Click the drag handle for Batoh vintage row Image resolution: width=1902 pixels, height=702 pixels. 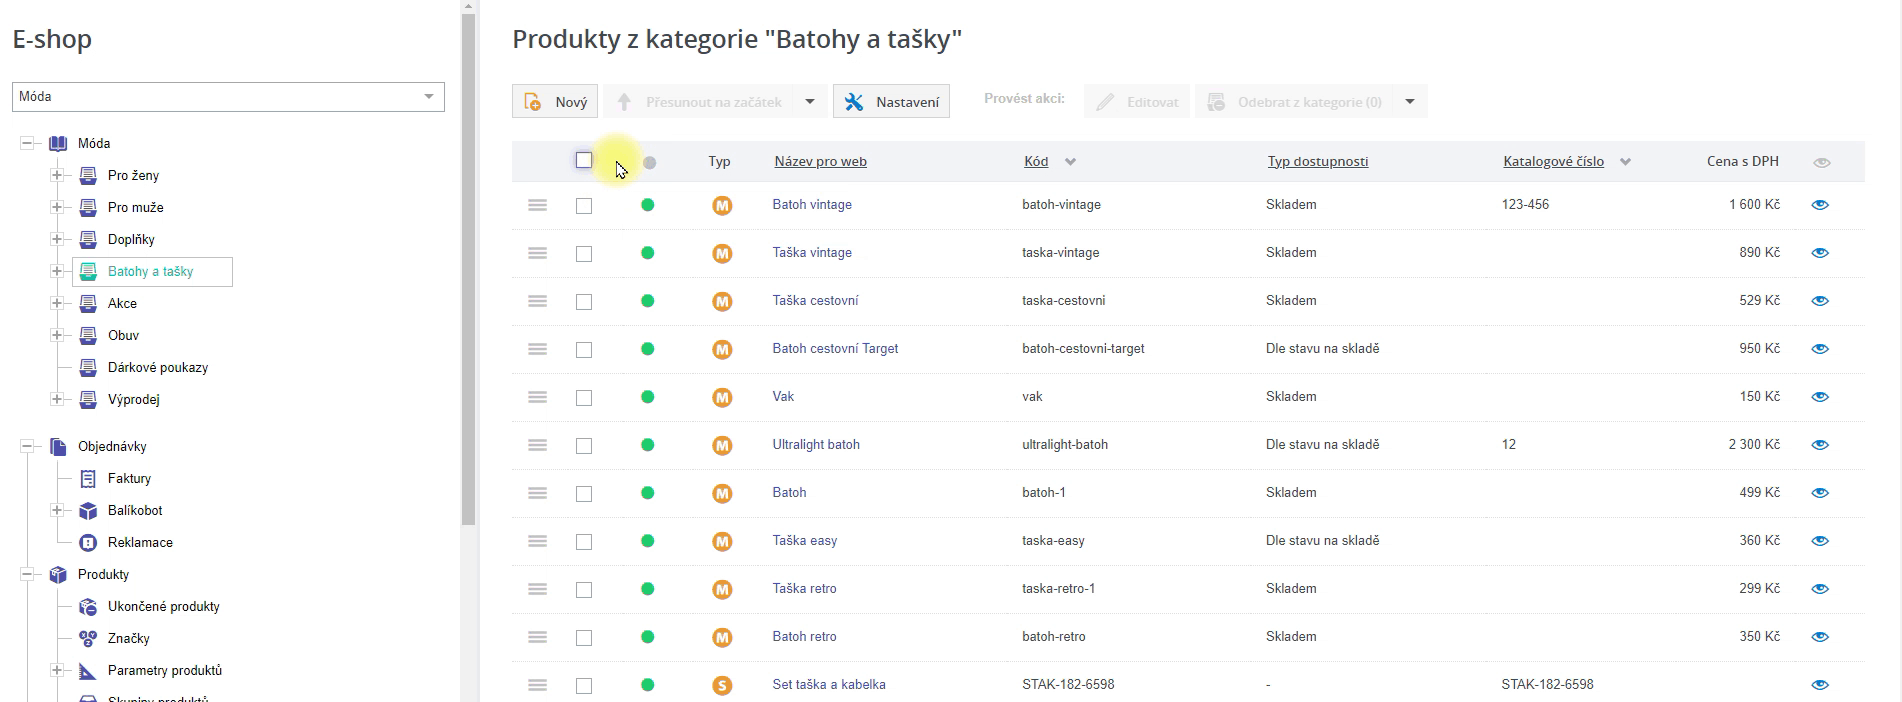(537, 205)
